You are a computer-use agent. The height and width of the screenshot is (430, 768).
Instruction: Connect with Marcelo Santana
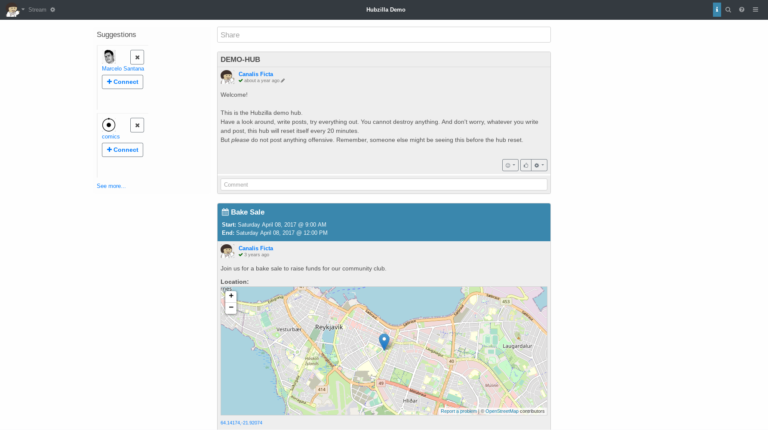(x=122, y=82)
